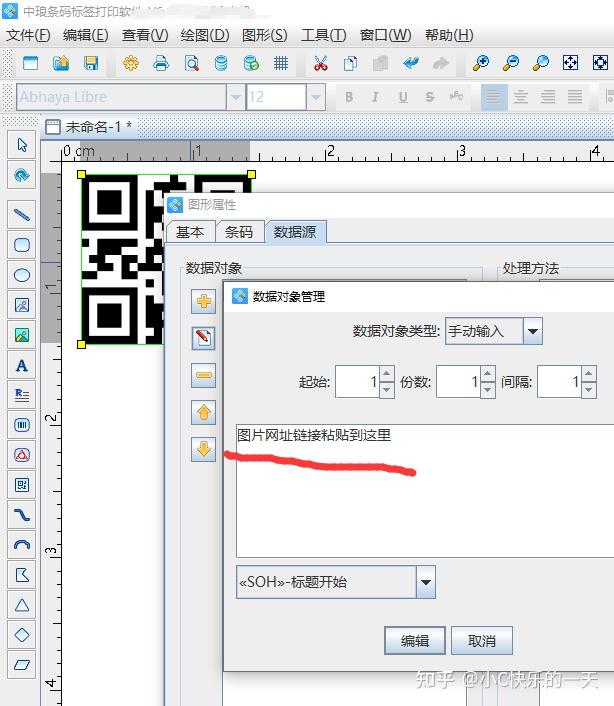Image resolution: width=614 pixels, height=706 pixels.
Task: Open file using the folder icon
Action: coord(61,63)
